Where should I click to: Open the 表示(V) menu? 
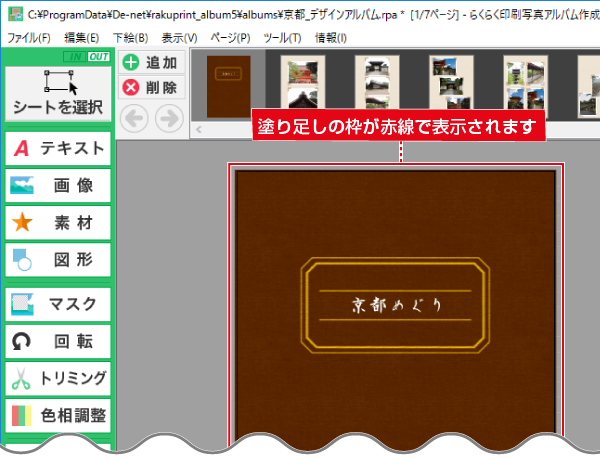(x=179, y=38)
